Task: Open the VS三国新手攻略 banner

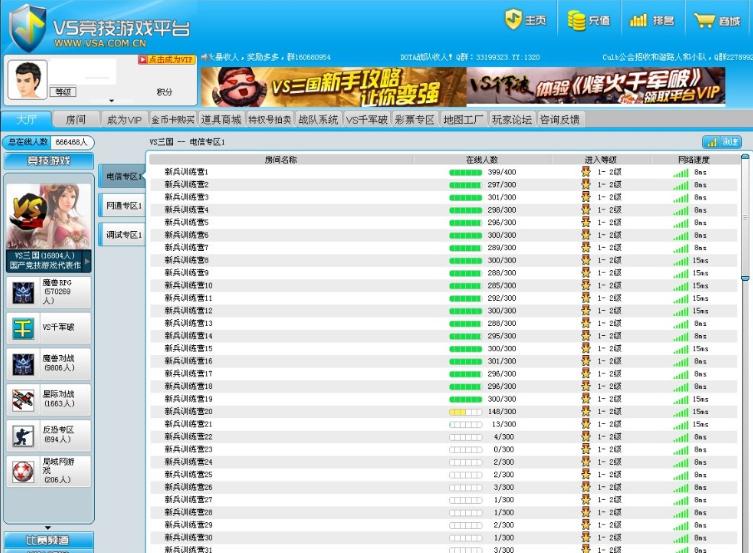Action: click(334, 87)
